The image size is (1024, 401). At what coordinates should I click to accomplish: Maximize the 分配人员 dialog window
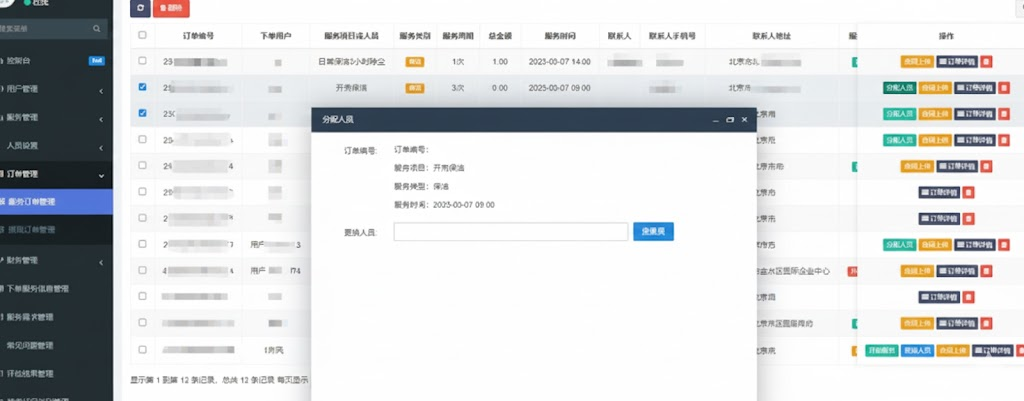point(730,120)
